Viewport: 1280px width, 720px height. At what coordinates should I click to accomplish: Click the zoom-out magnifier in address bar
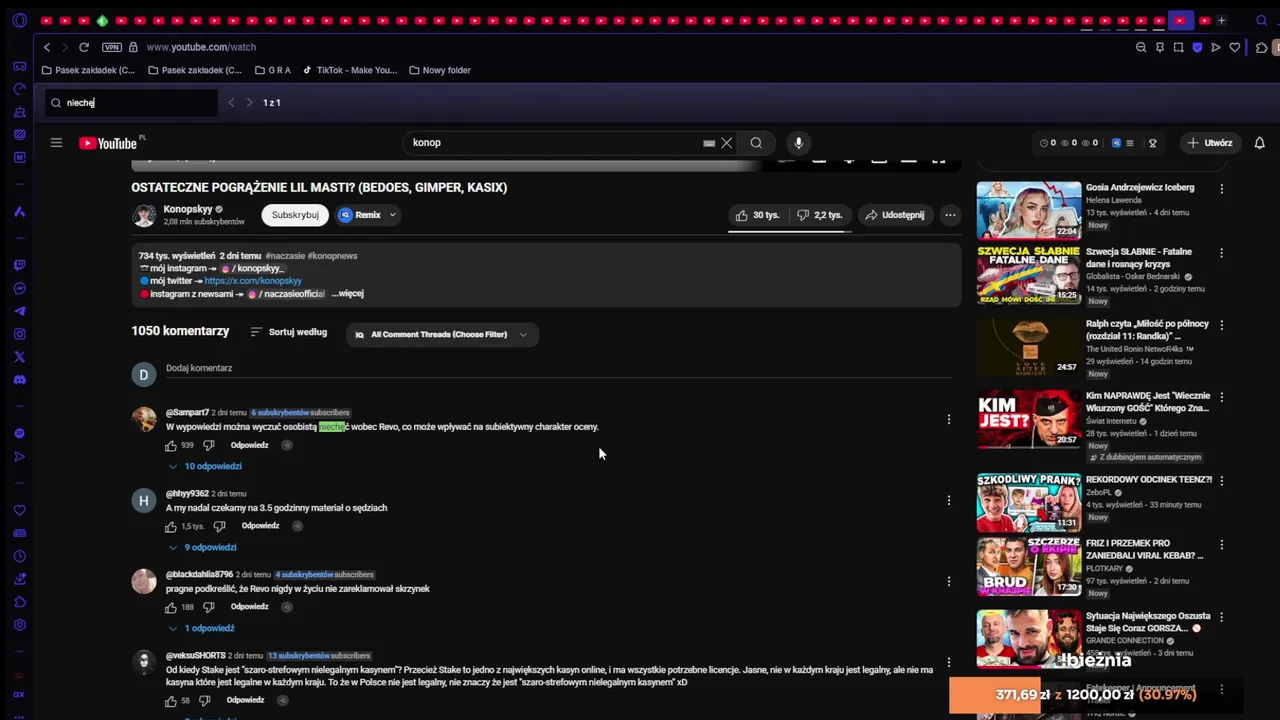tap(1141, 47)
